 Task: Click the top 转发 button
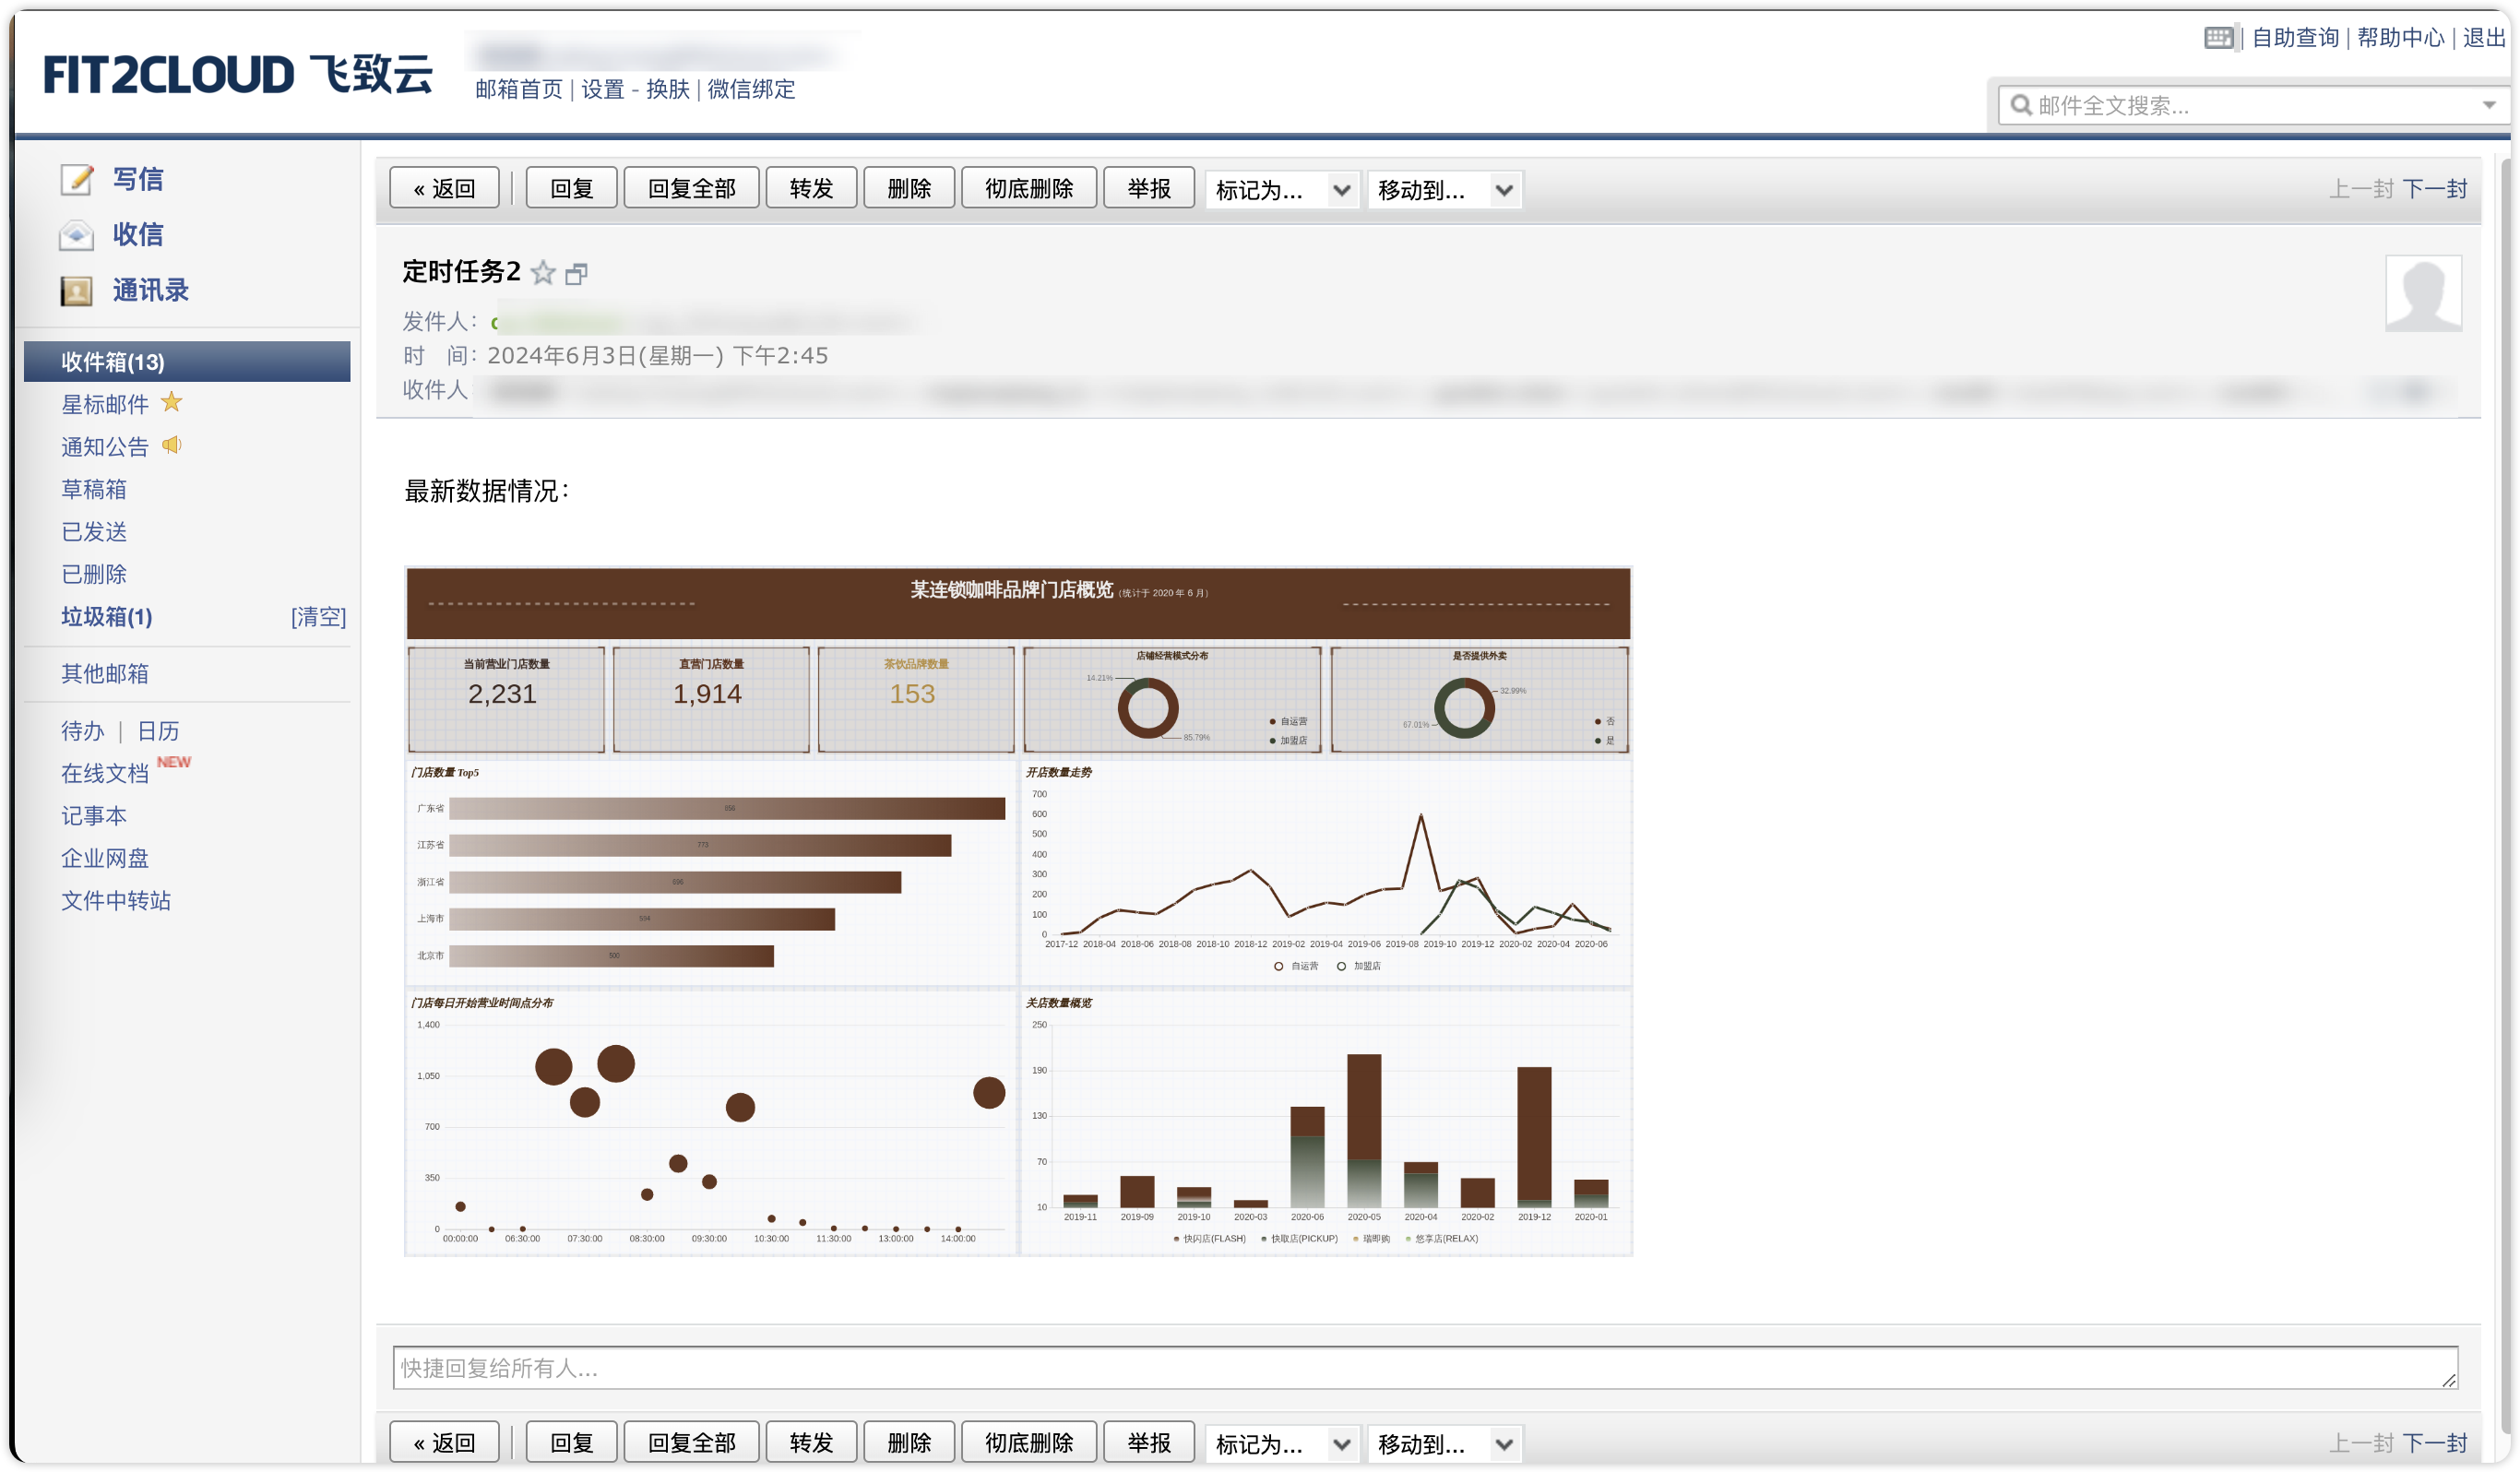811,188
